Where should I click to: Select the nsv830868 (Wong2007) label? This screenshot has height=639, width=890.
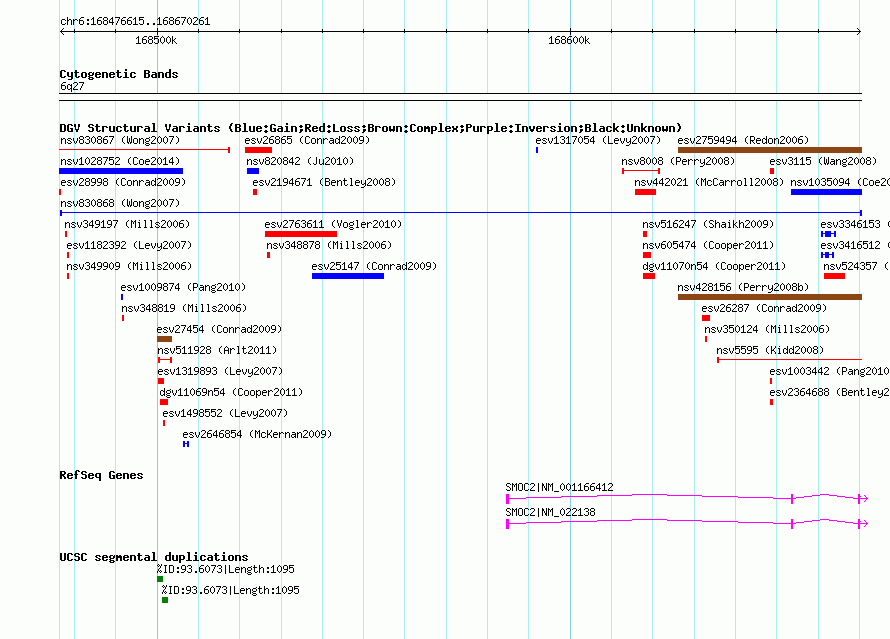pyautogui.click(x=120, y=203)
